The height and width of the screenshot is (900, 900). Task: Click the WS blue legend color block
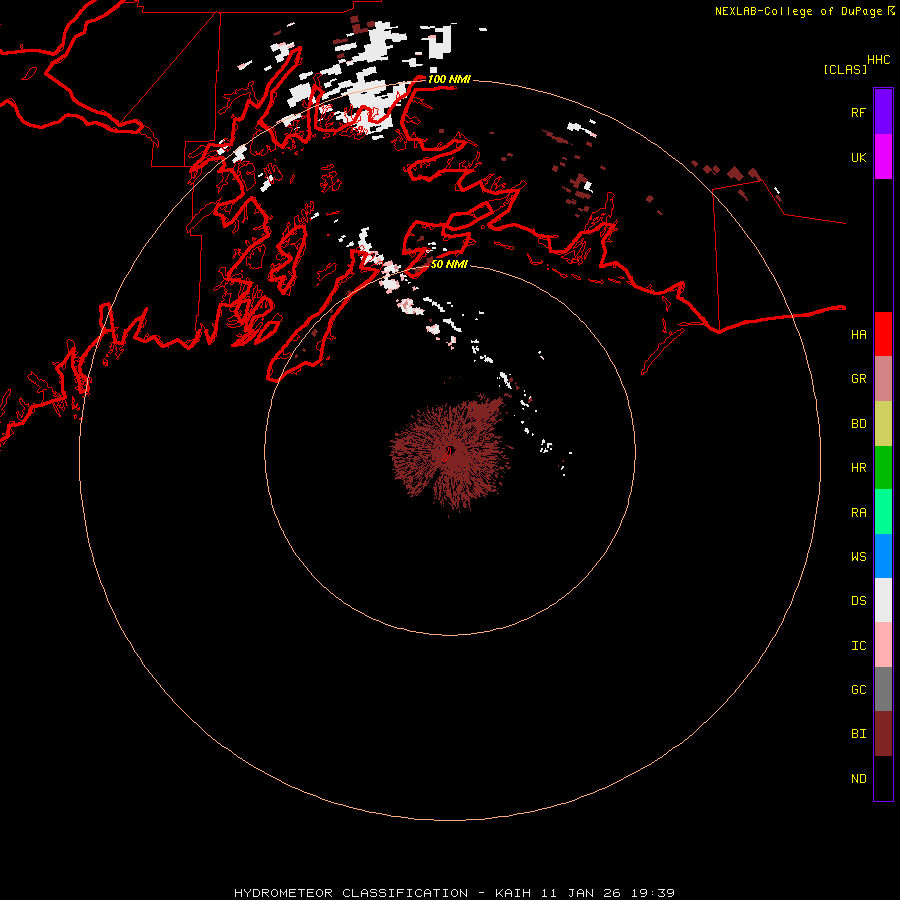883,556
